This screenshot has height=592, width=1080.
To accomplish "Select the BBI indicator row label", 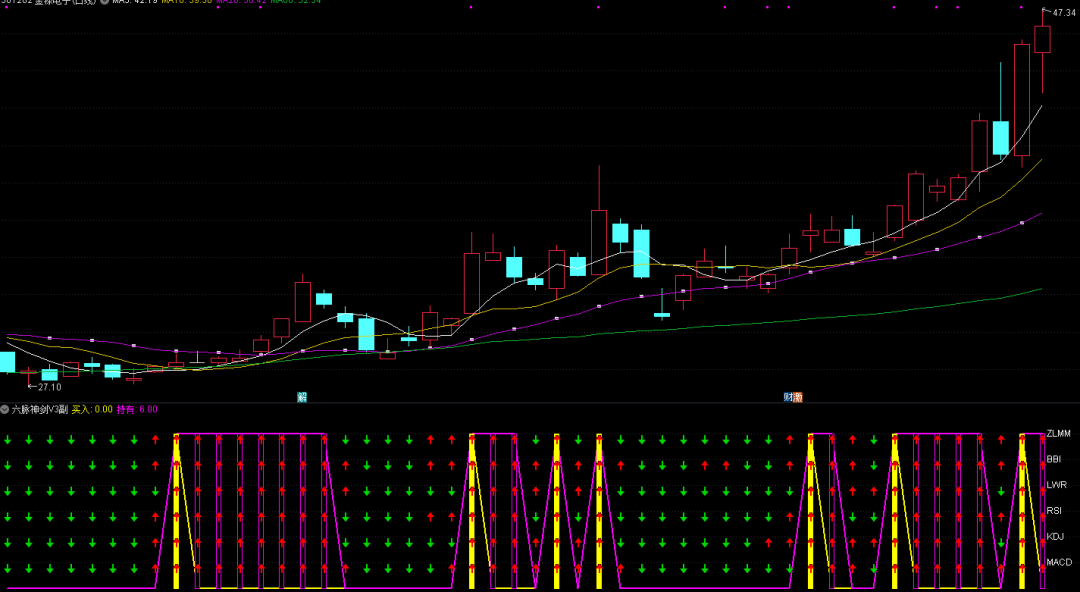I will tap(1054, 459).
